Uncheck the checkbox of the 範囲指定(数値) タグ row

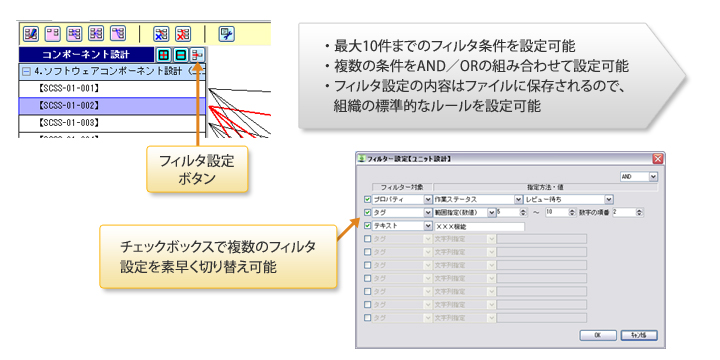coord(367,213)
